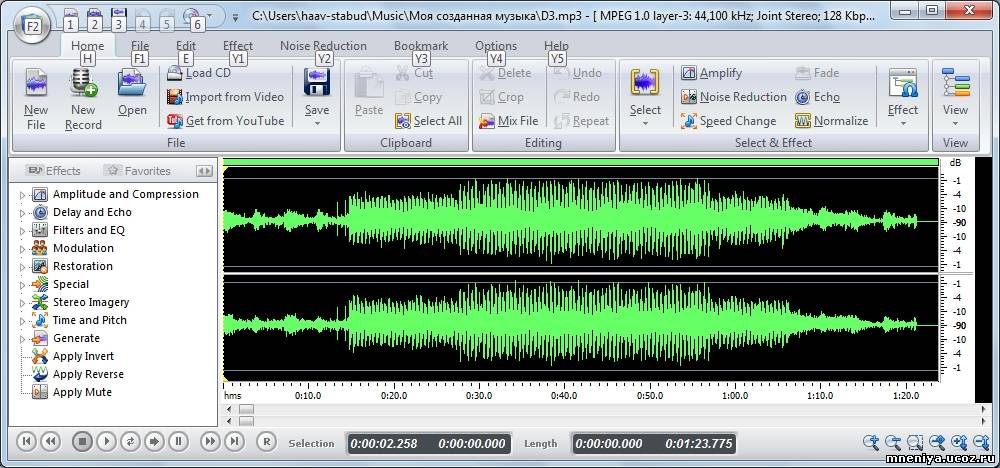This screenshot has height=468, width=1000.
Task: Open the Customize Quick Access Toolbar arrow
Action: (x=235, y=17)
